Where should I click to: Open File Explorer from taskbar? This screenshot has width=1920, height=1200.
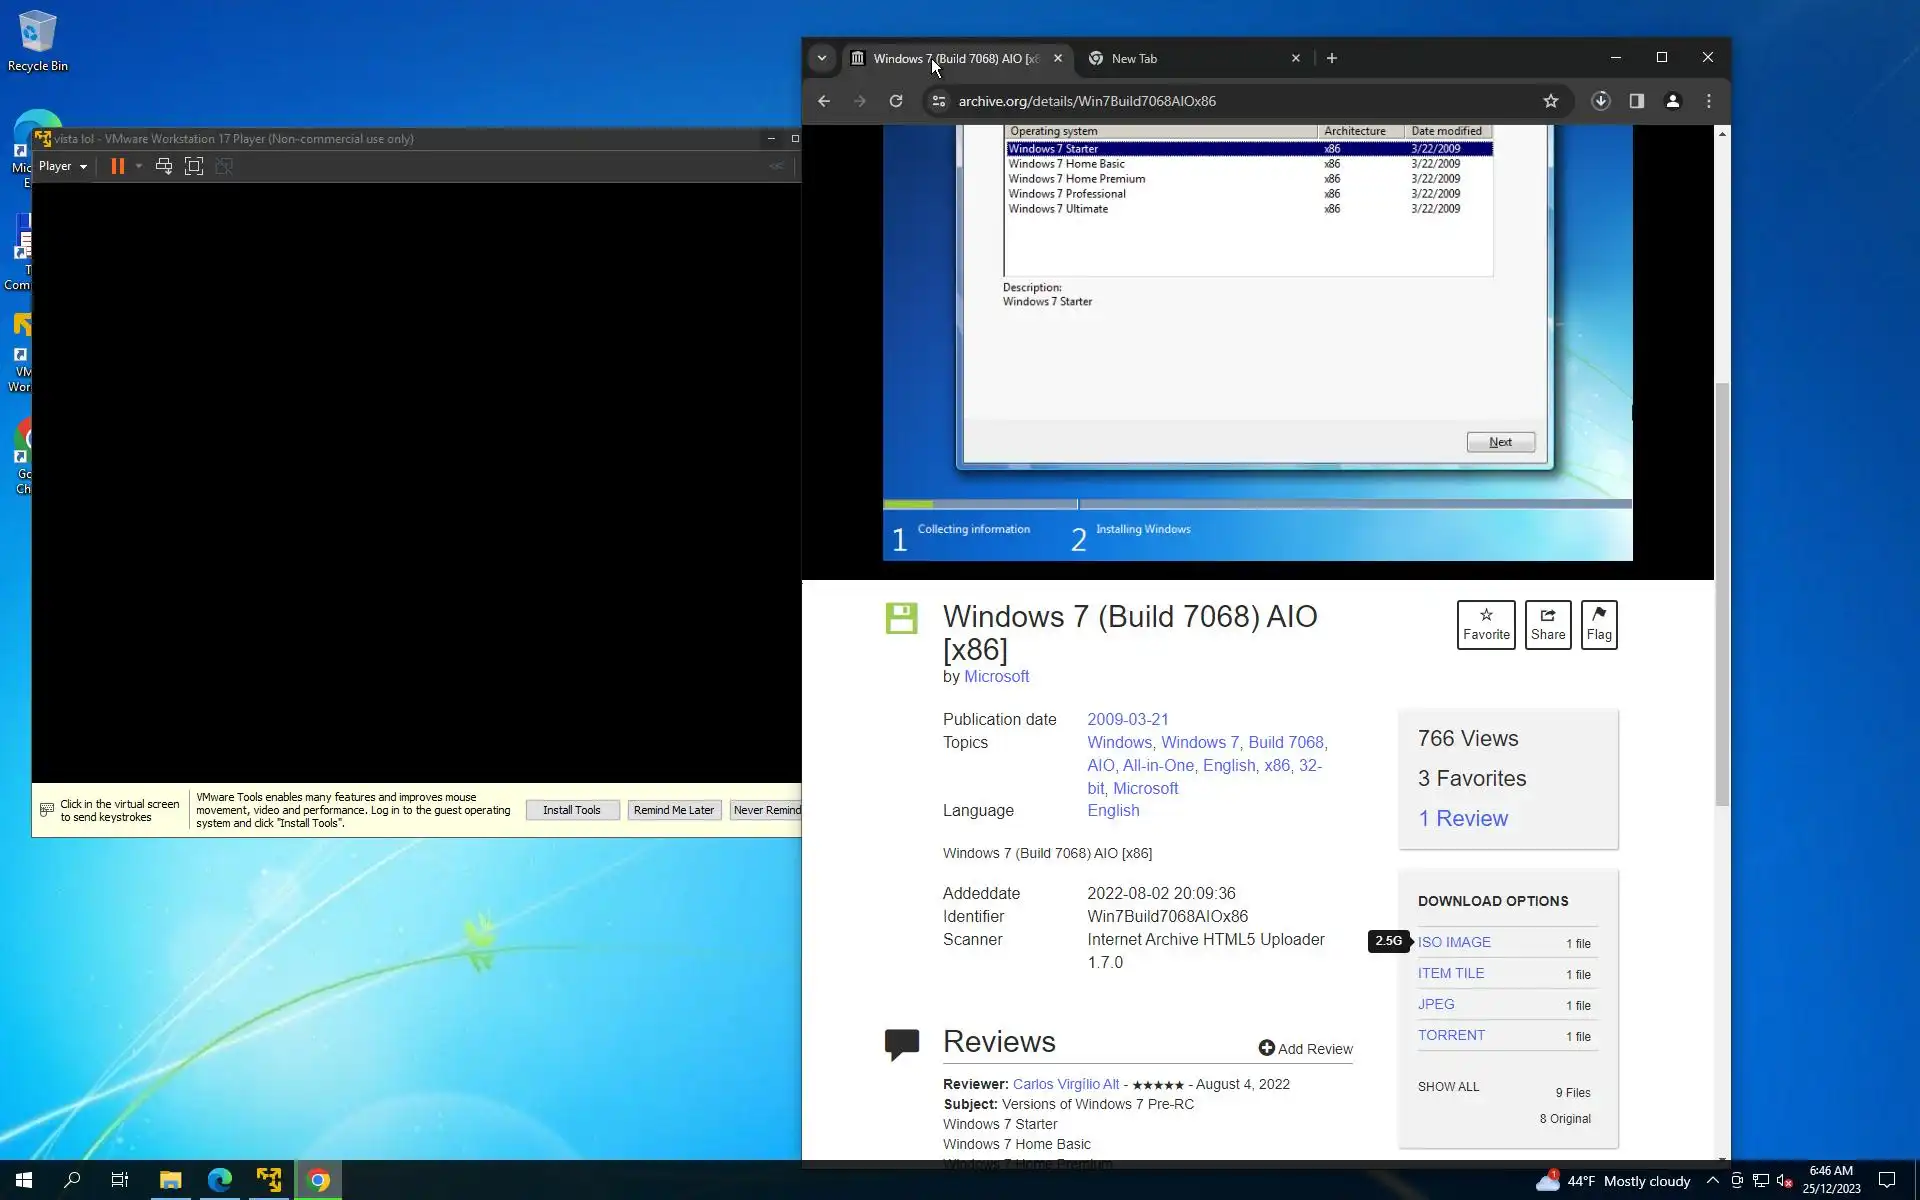170,1180
